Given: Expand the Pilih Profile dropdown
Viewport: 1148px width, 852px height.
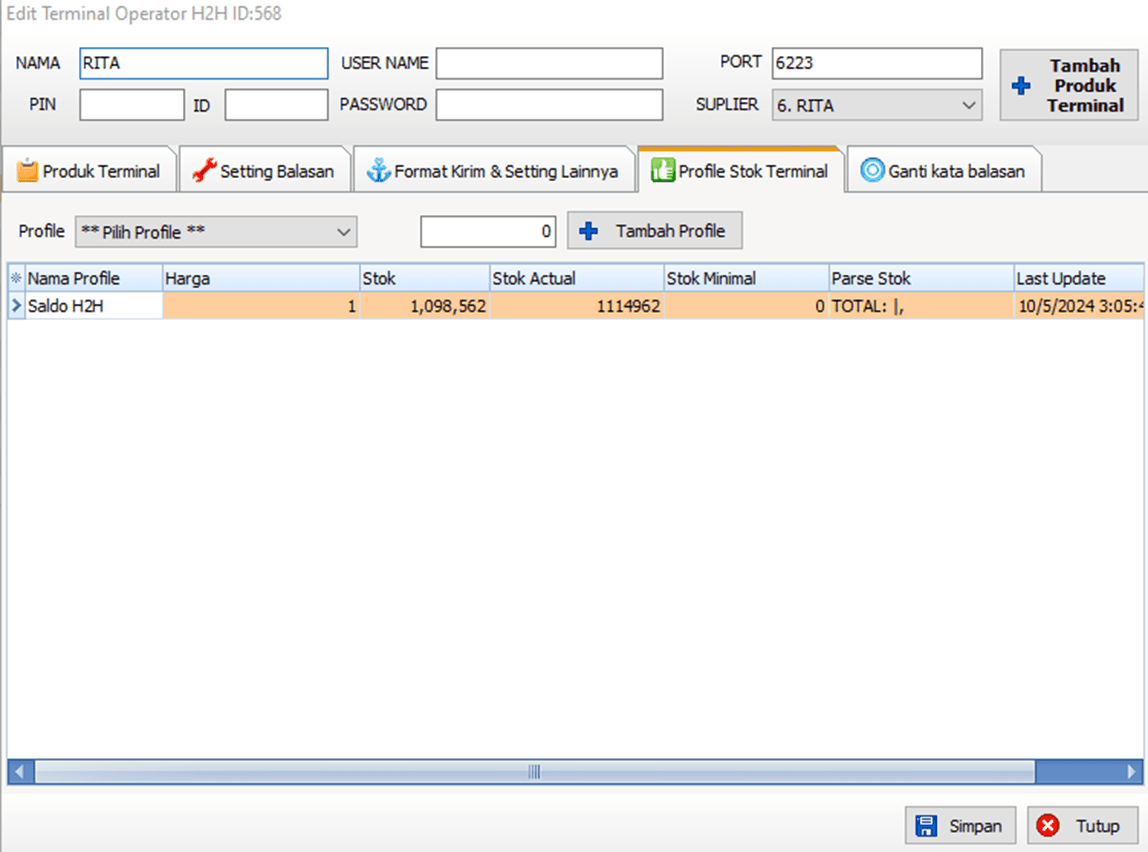Looking at the screenshot, I should coord(216,232).
